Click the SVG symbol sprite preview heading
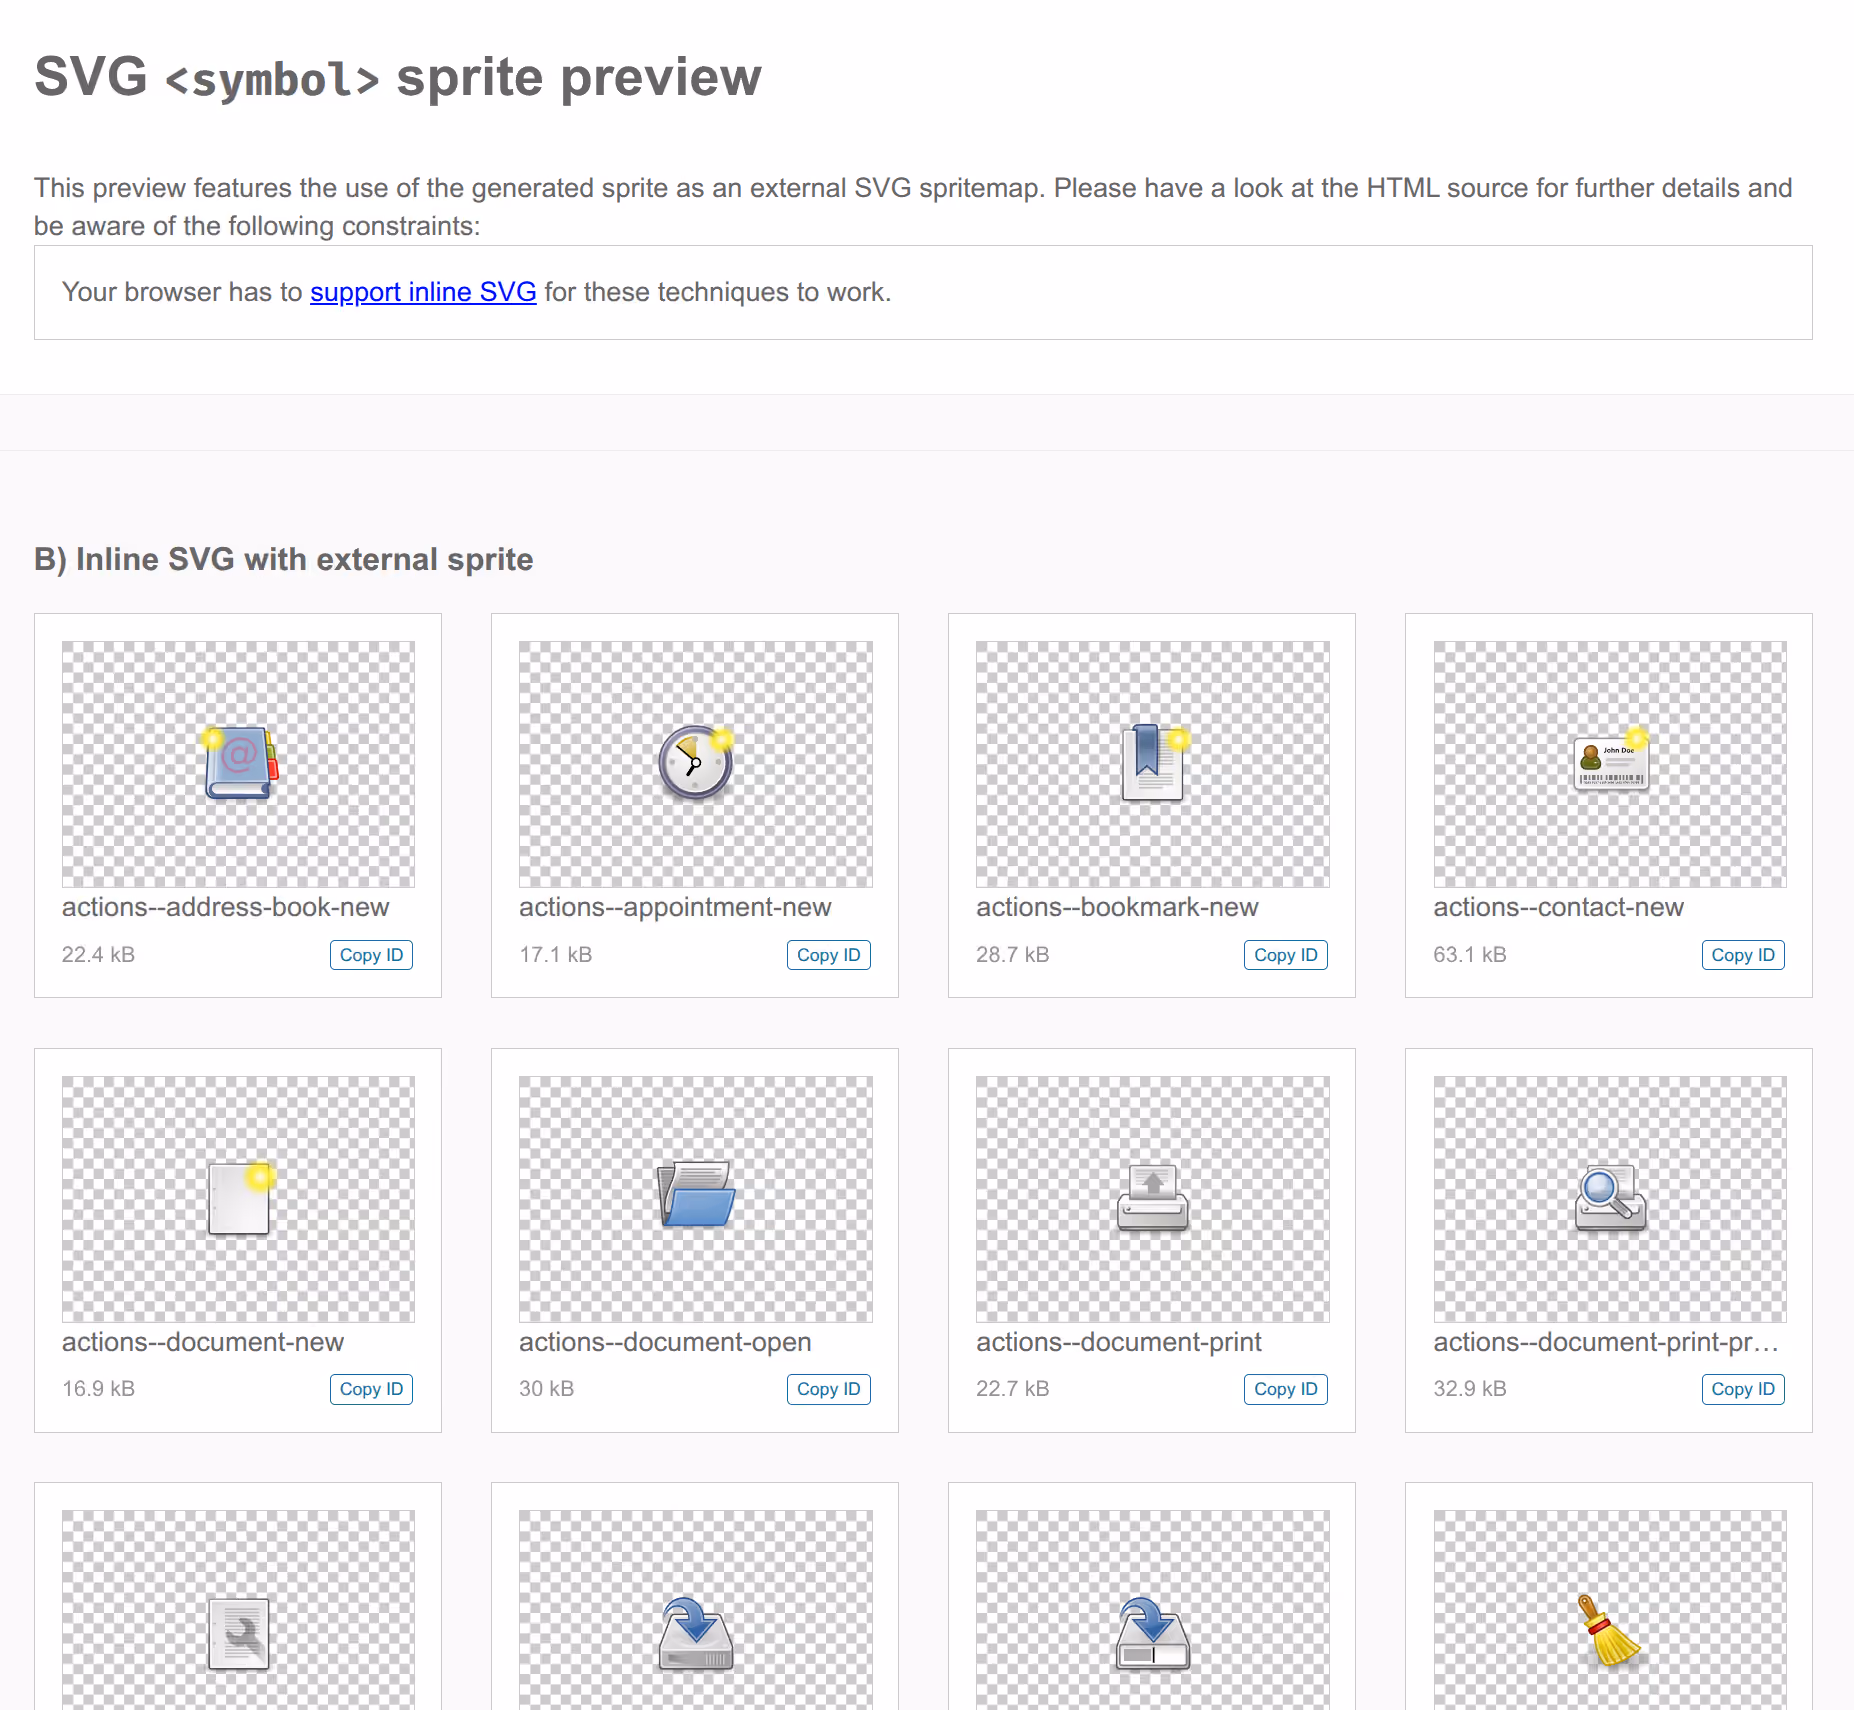Screen dimensions: 1854x1710 click(398, 77)
